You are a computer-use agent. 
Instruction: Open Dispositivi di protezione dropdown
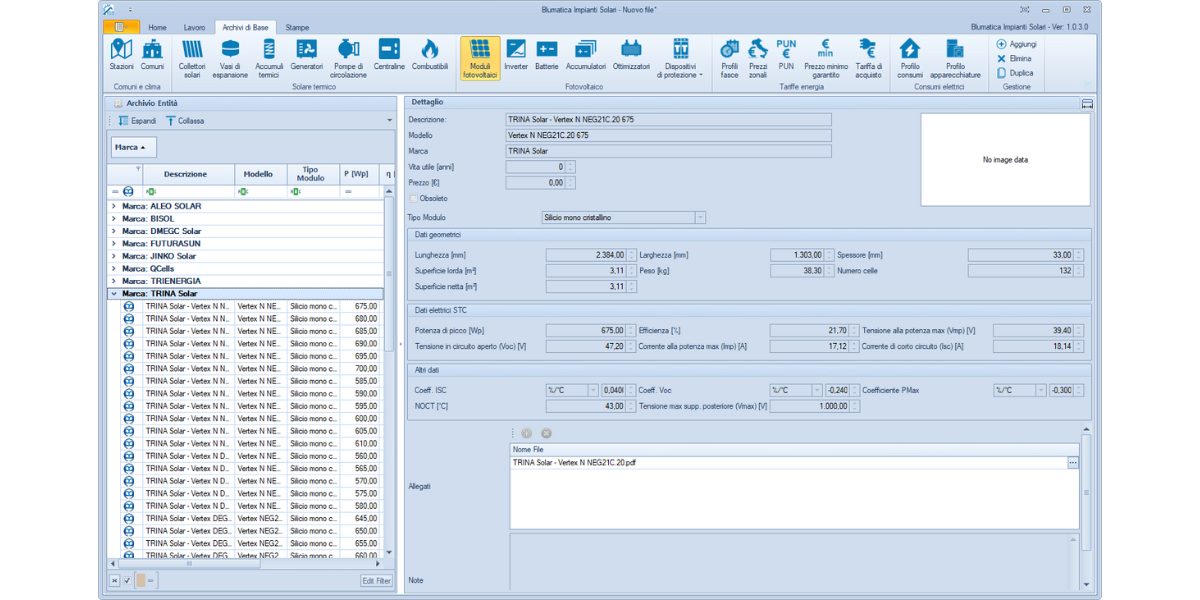click(x=680, y=59)
